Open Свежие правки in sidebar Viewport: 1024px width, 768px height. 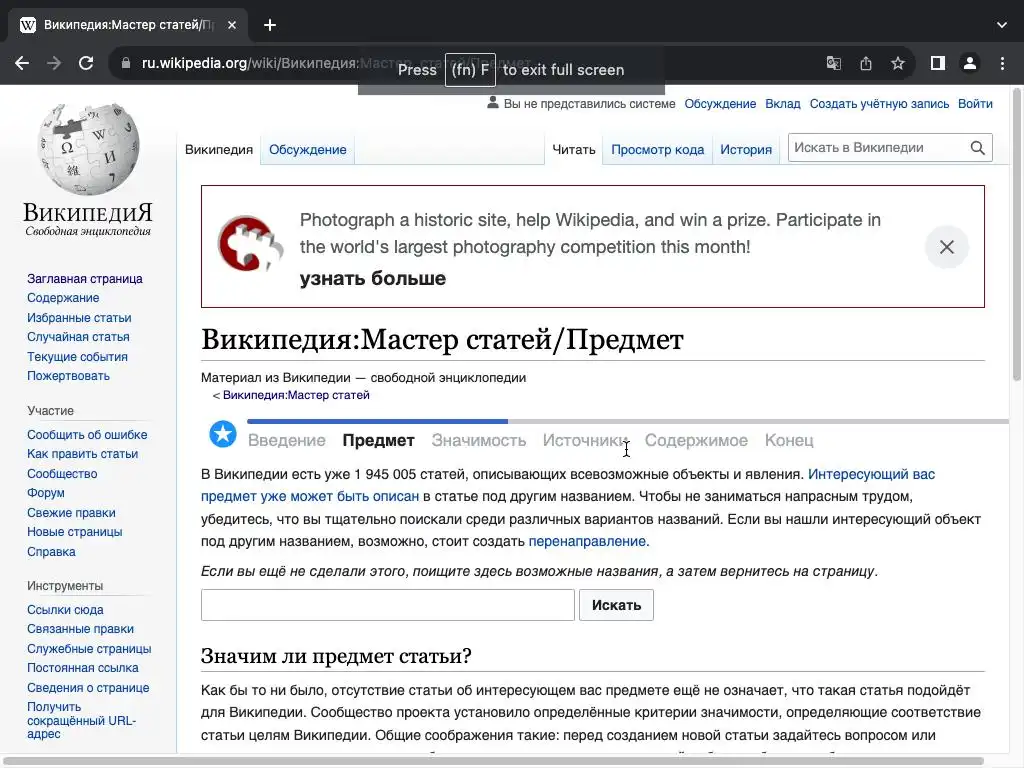tap(71, 513)
